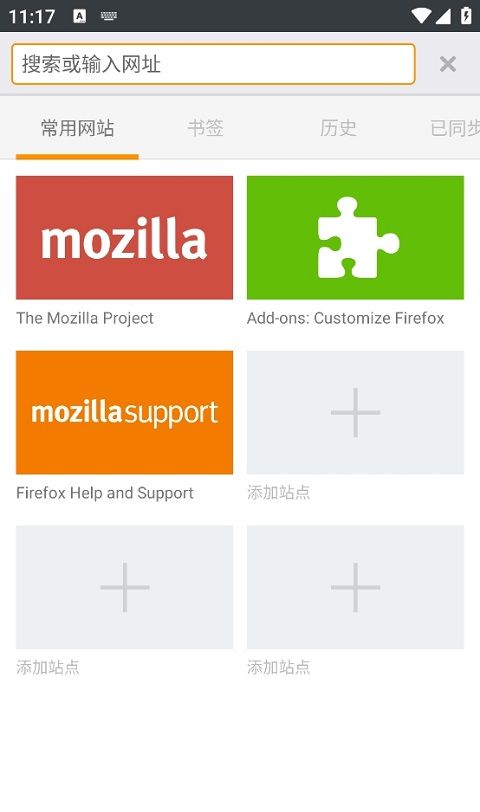Screen dimensions: 480x812
Task: Tap the 添加站点 label under the bottom-left tile
Action: click(48, 667)
